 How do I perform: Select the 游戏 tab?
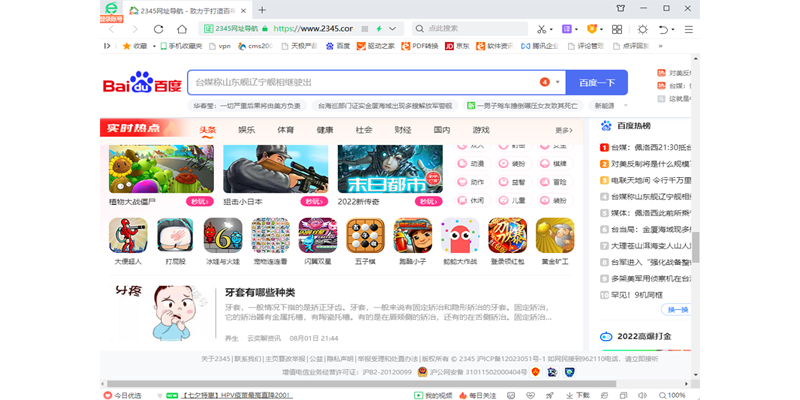(481, 130)
